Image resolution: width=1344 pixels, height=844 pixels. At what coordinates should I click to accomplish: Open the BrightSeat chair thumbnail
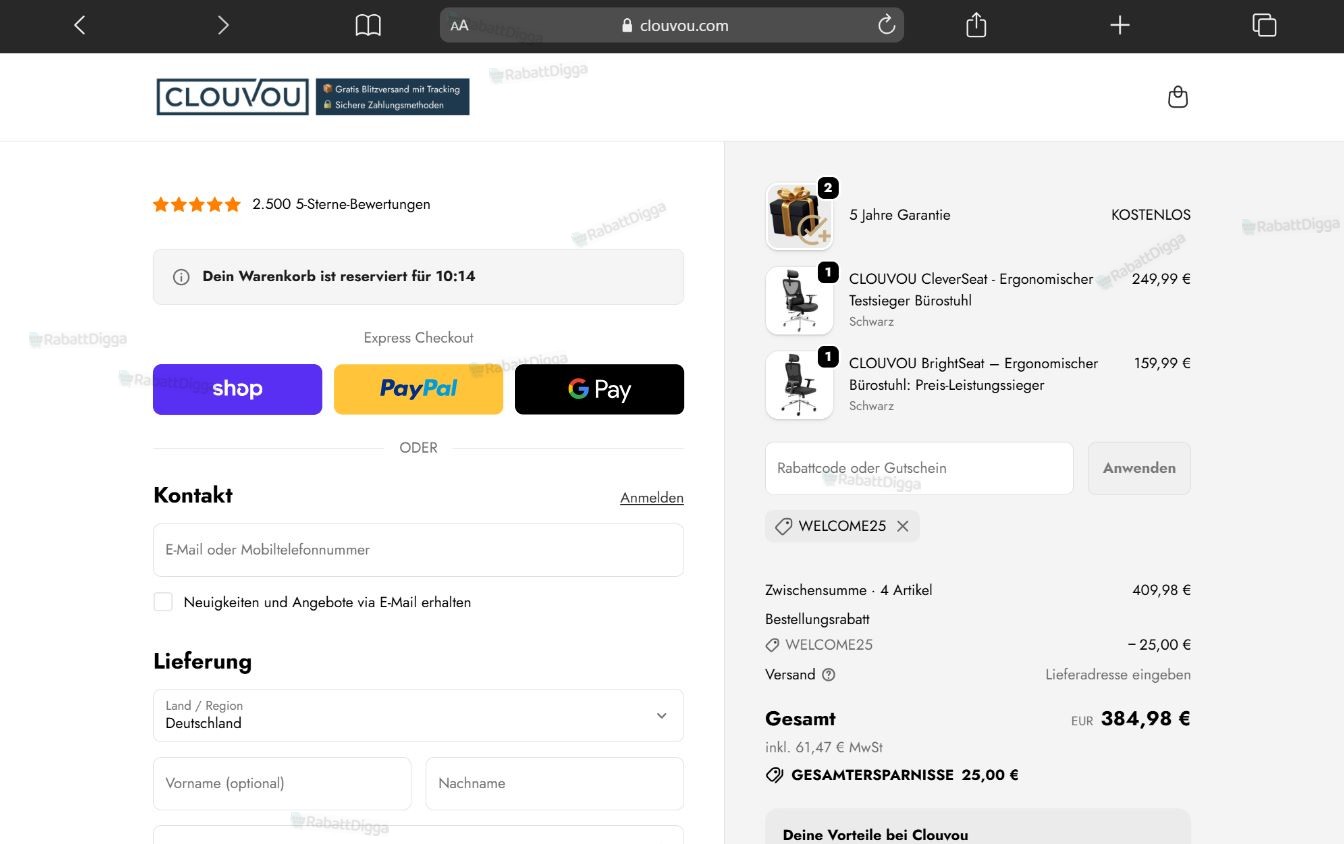coord(799,384)
